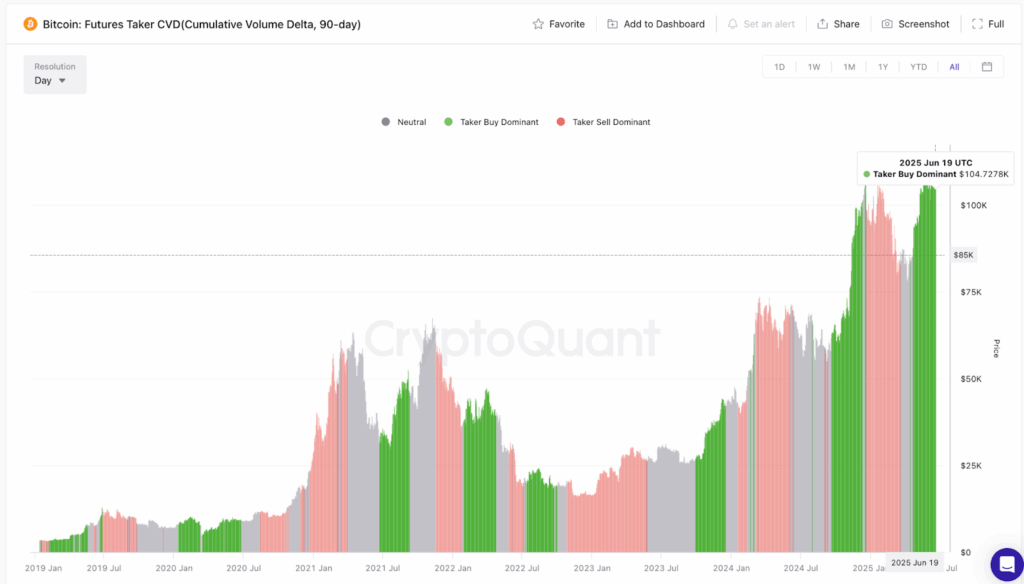The image size is (1024, 584).
Task: Toggle Taker Sell Dominant legend item
Action: [603, 122]
